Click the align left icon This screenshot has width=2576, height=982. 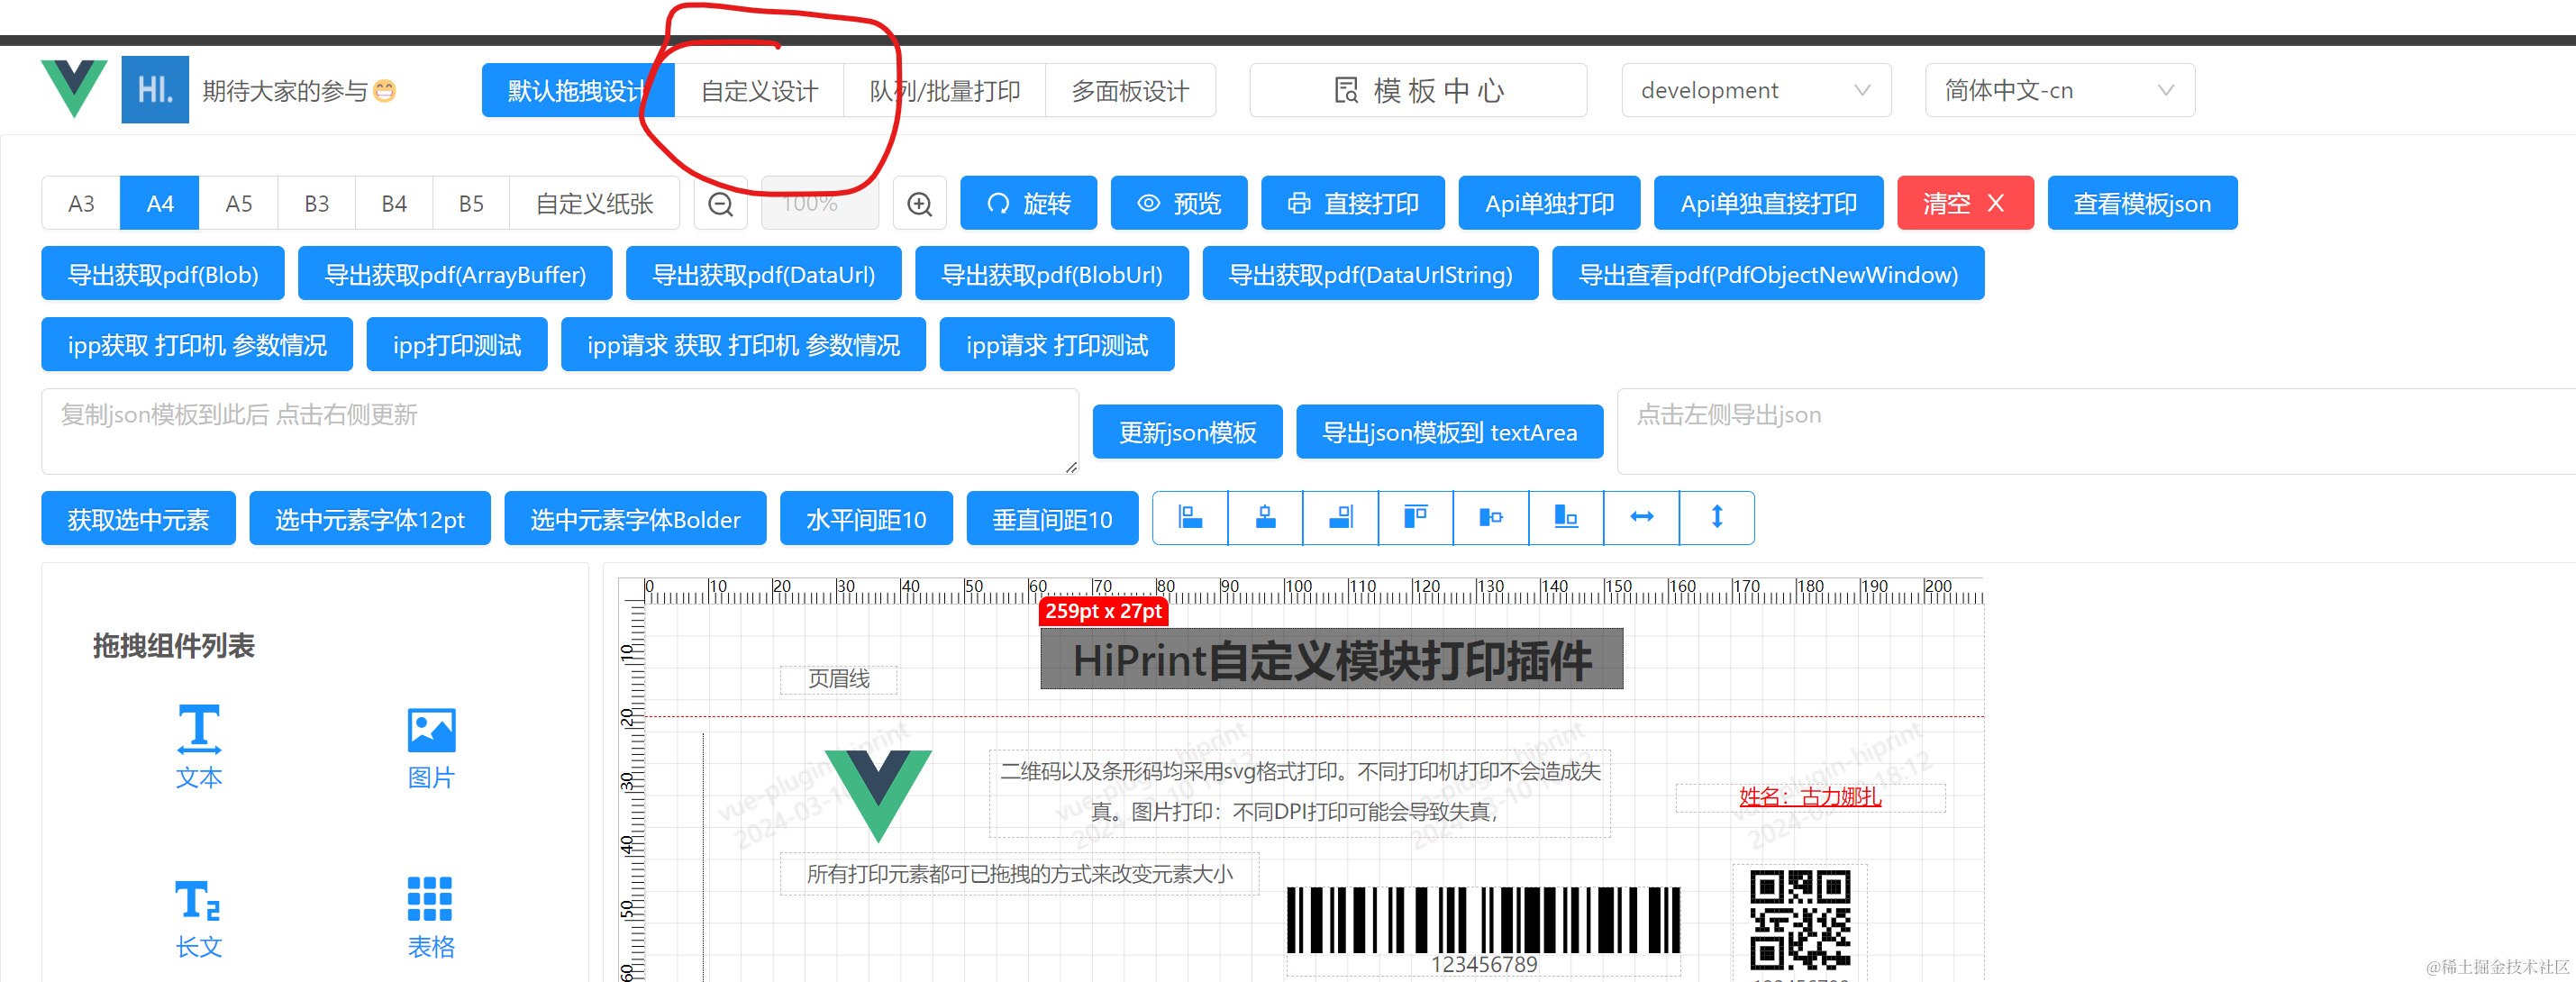coord(1190,517)
